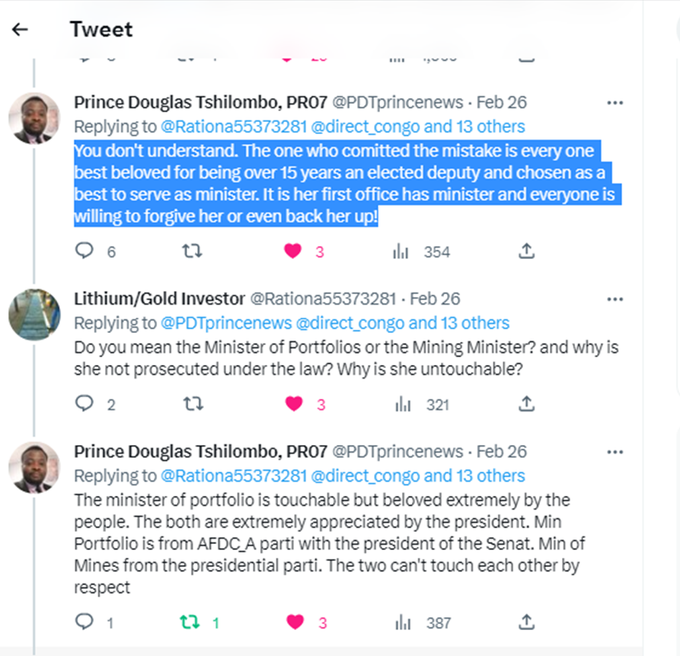View analytics showing 354 views
The width and height of the screenshot is (680, 656).
[402, 252]
